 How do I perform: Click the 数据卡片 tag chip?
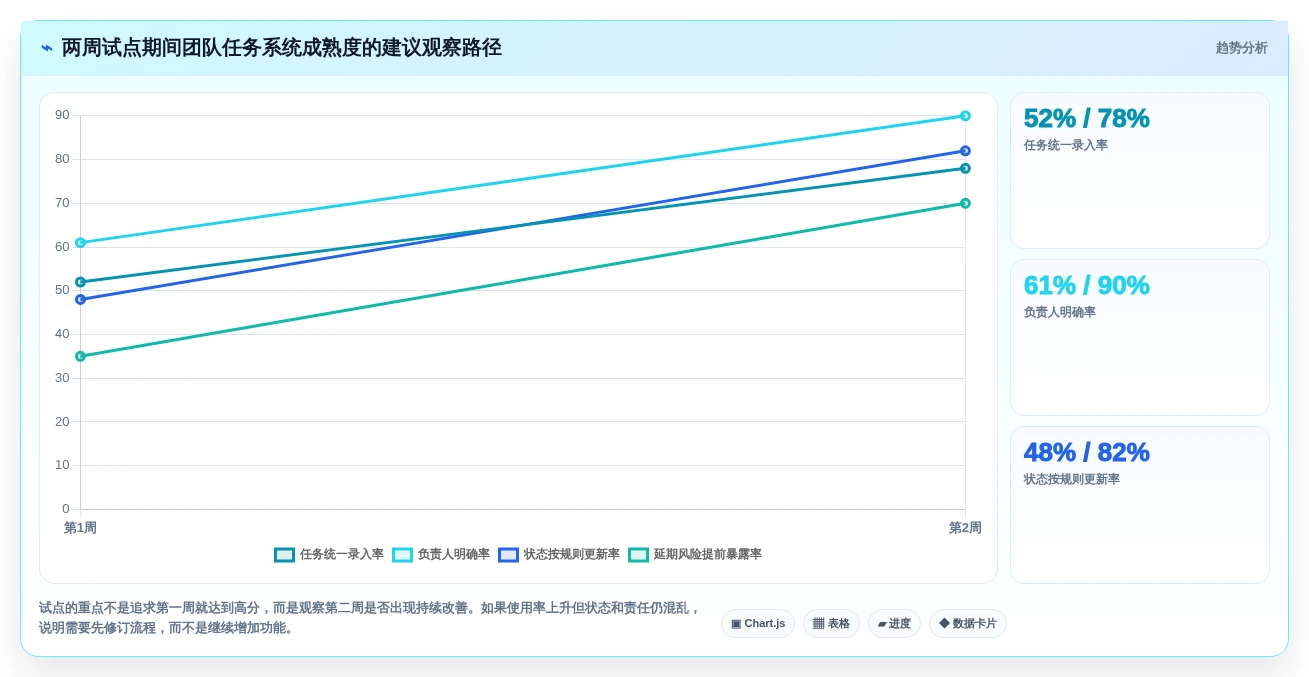click(x=967, y=623)
